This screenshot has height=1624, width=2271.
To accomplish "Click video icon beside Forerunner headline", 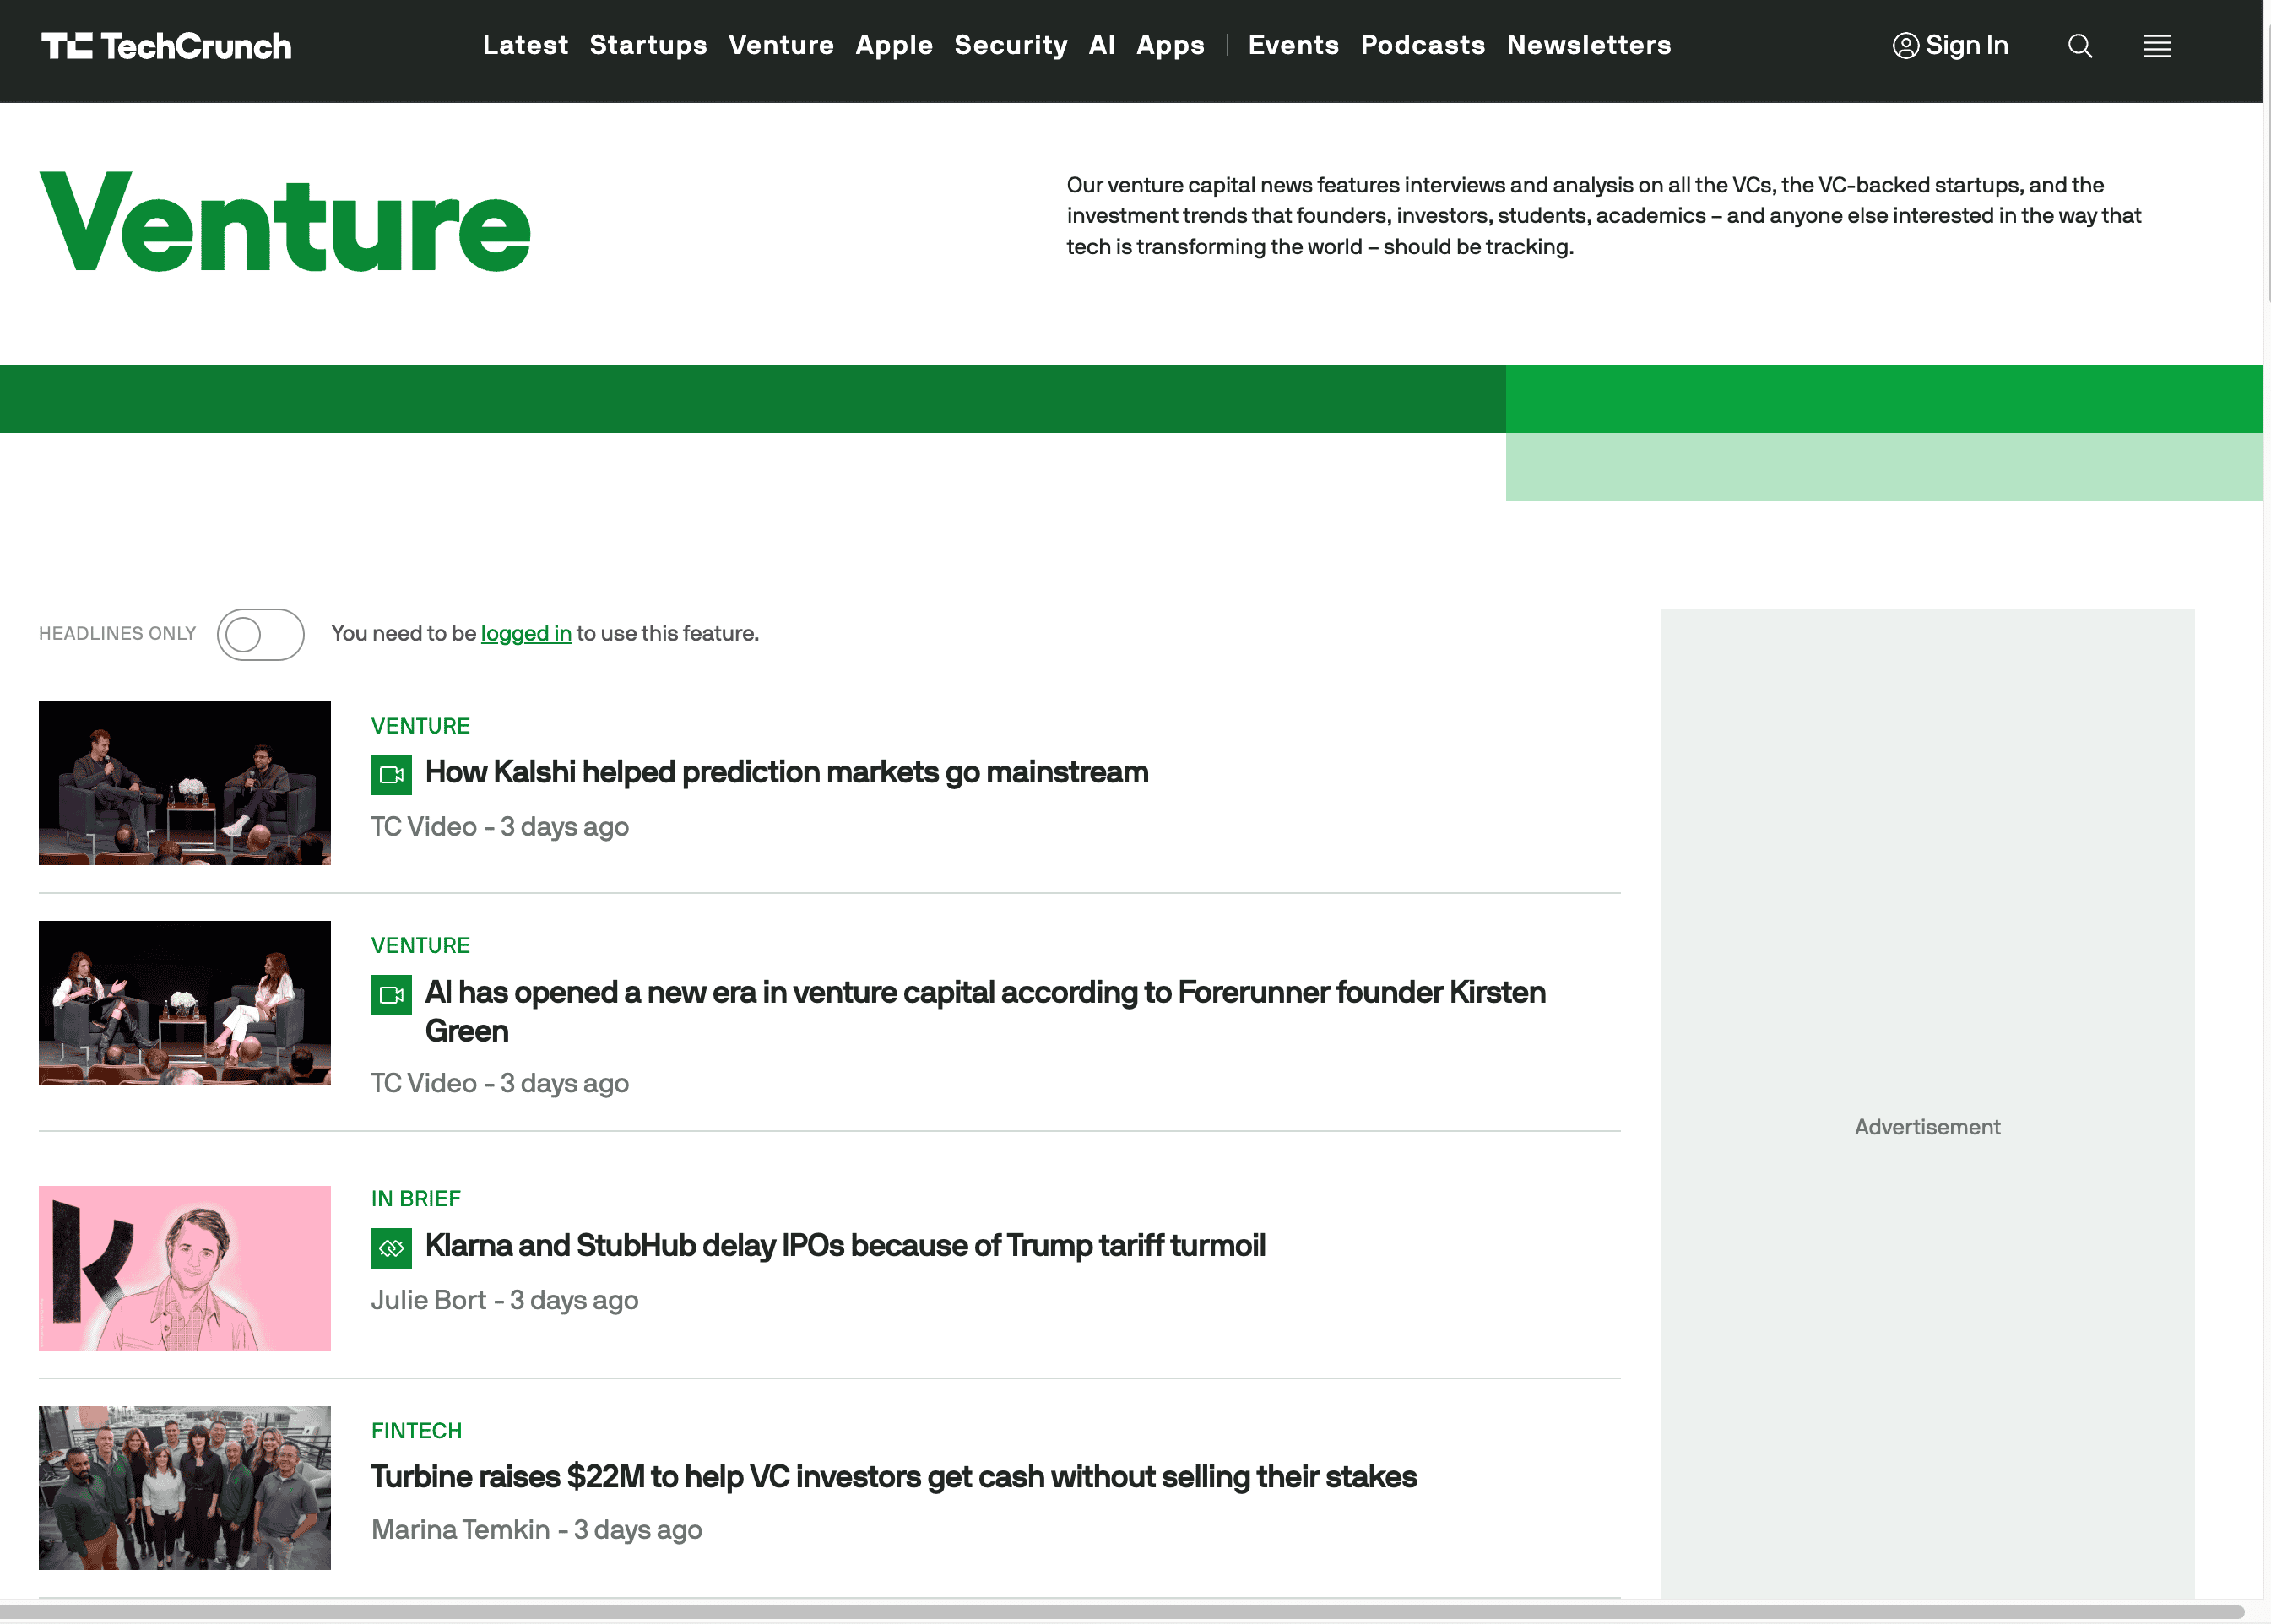I will point(391,995).
